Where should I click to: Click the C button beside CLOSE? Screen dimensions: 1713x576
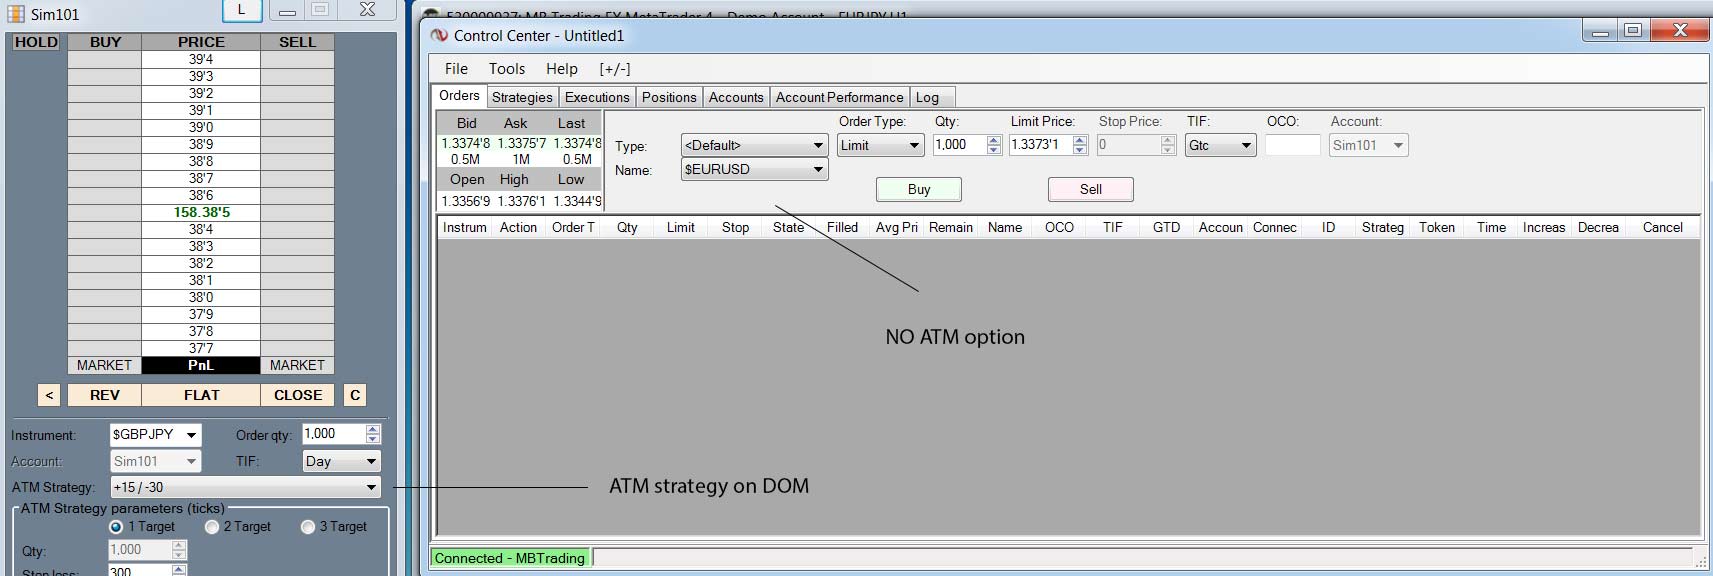click(355, 395)
